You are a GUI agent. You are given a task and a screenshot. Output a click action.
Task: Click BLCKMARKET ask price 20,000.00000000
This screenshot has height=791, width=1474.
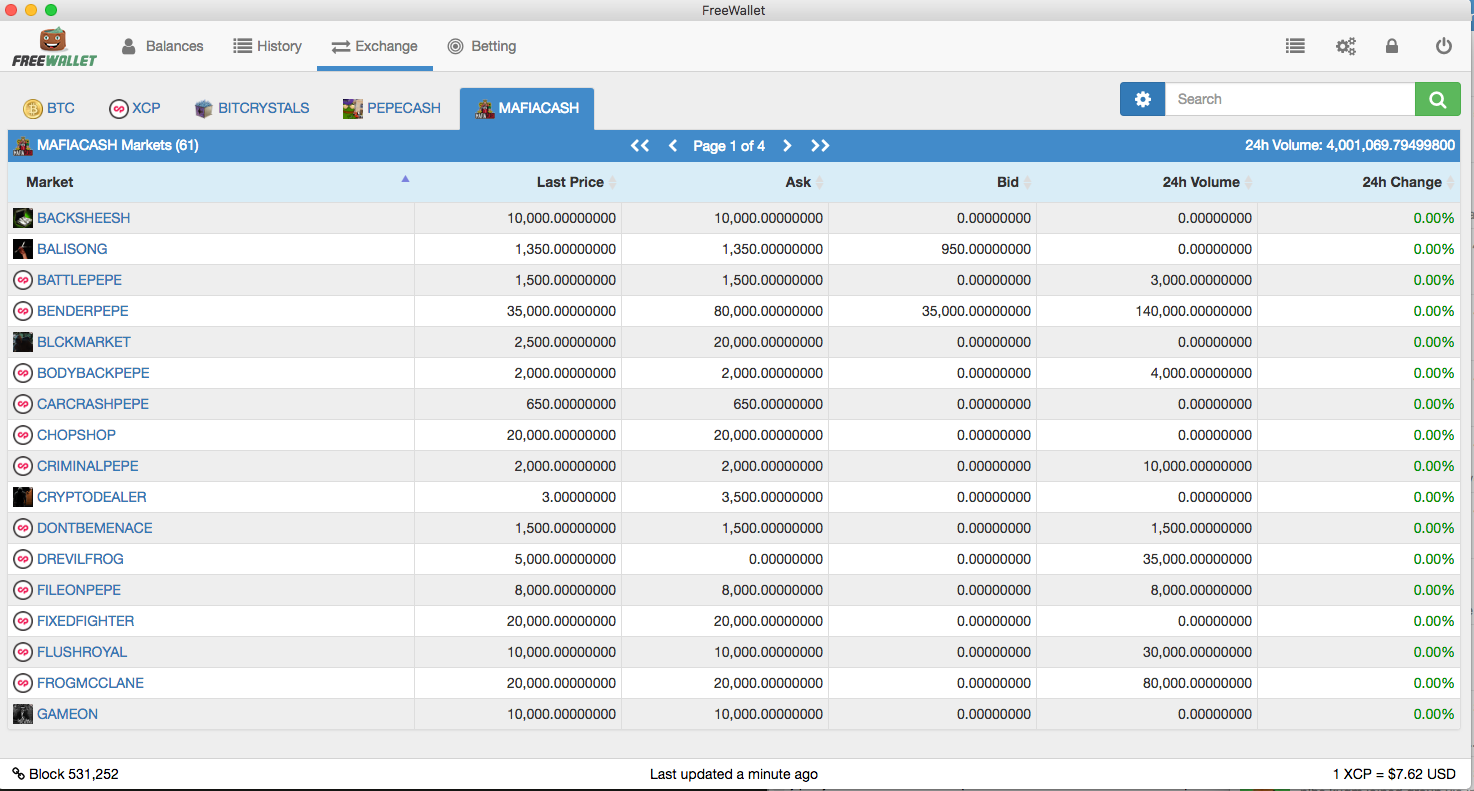click(768, 342)
